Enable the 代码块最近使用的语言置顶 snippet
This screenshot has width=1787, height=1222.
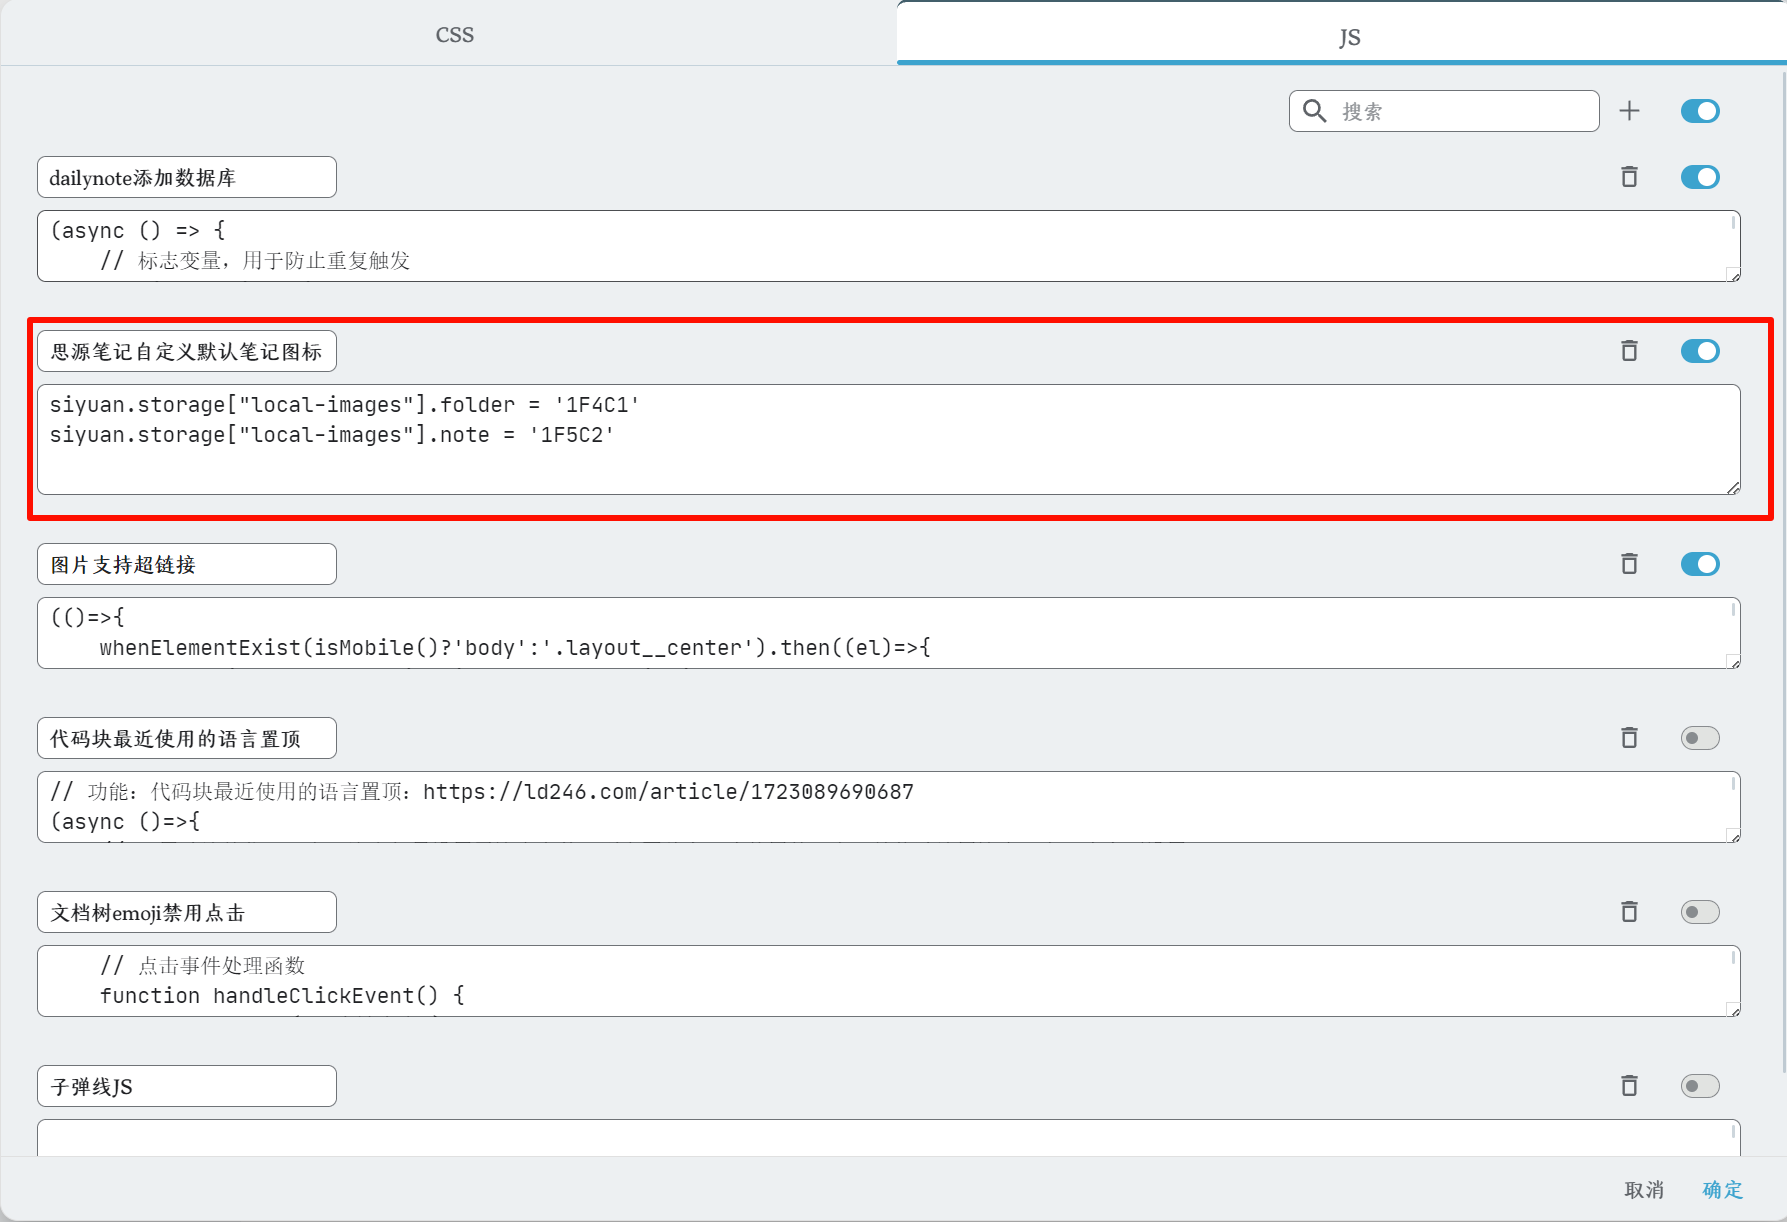pos(1699,738)
